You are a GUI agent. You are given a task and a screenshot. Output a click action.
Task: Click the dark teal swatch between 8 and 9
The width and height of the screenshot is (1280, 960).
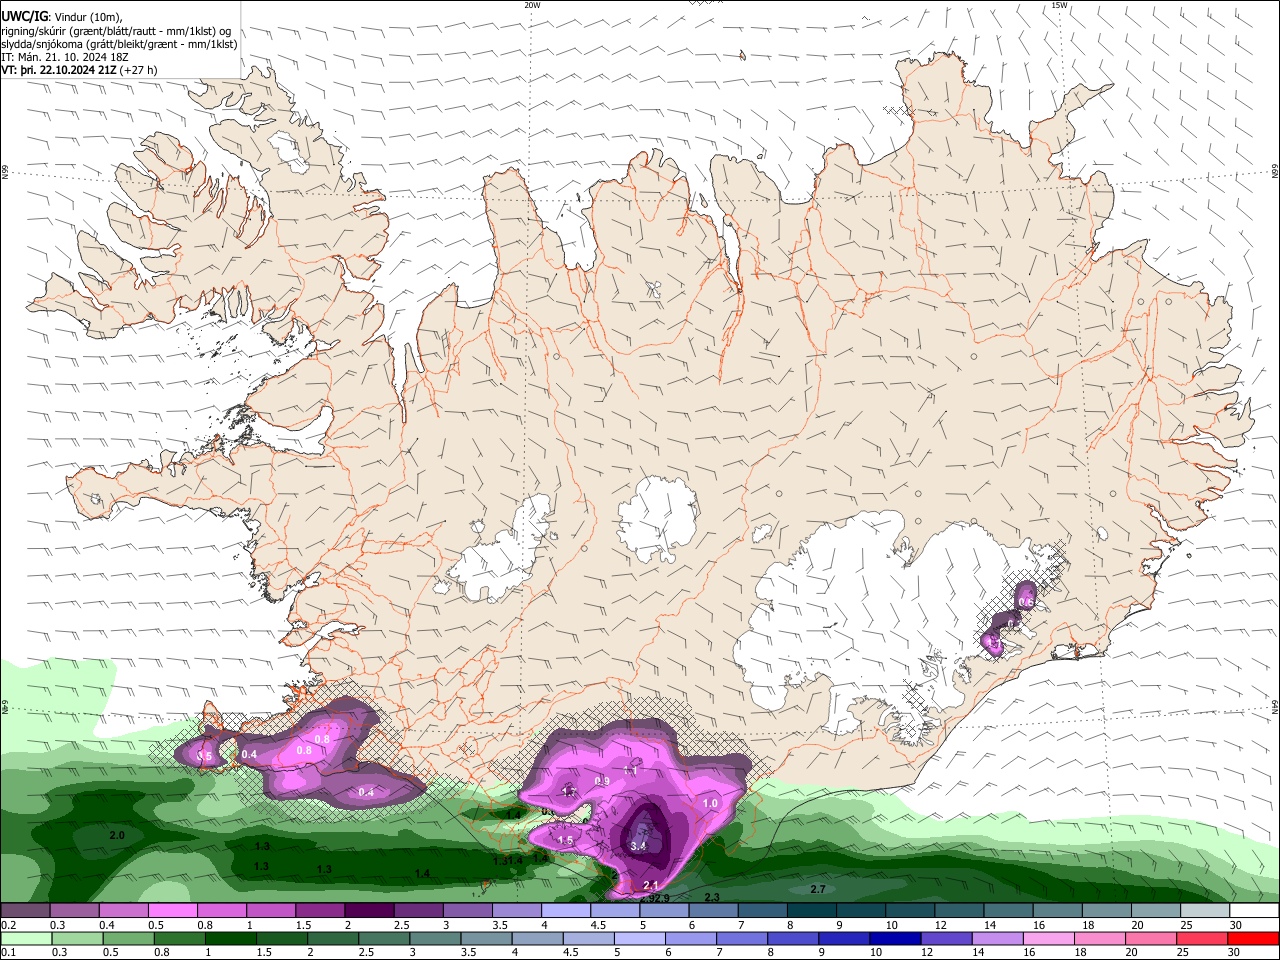click(x=810, y=910)
